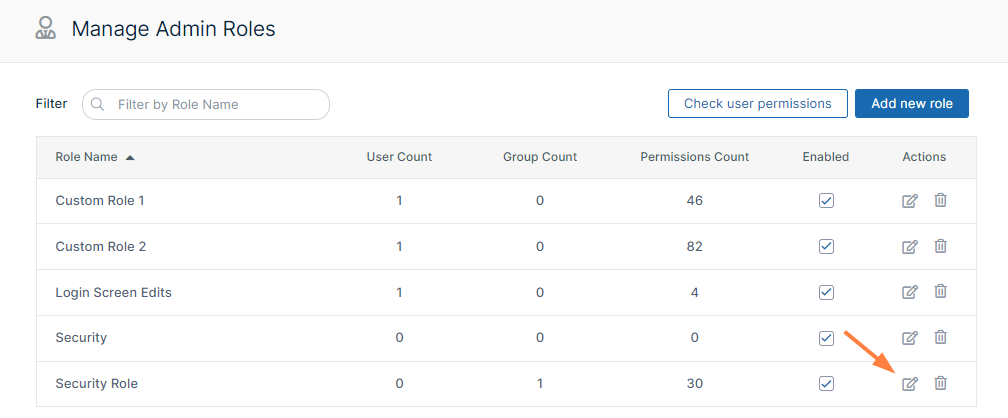Toggle the Security Role enabled checkbox

pyautogui.click(x=826, y=383)
